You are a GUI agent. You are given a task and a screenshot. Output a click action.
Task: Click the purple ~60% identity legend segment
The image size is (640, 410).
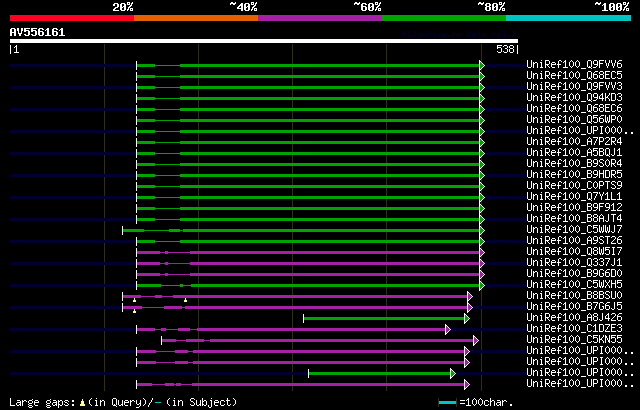click(x=320, y=18)
